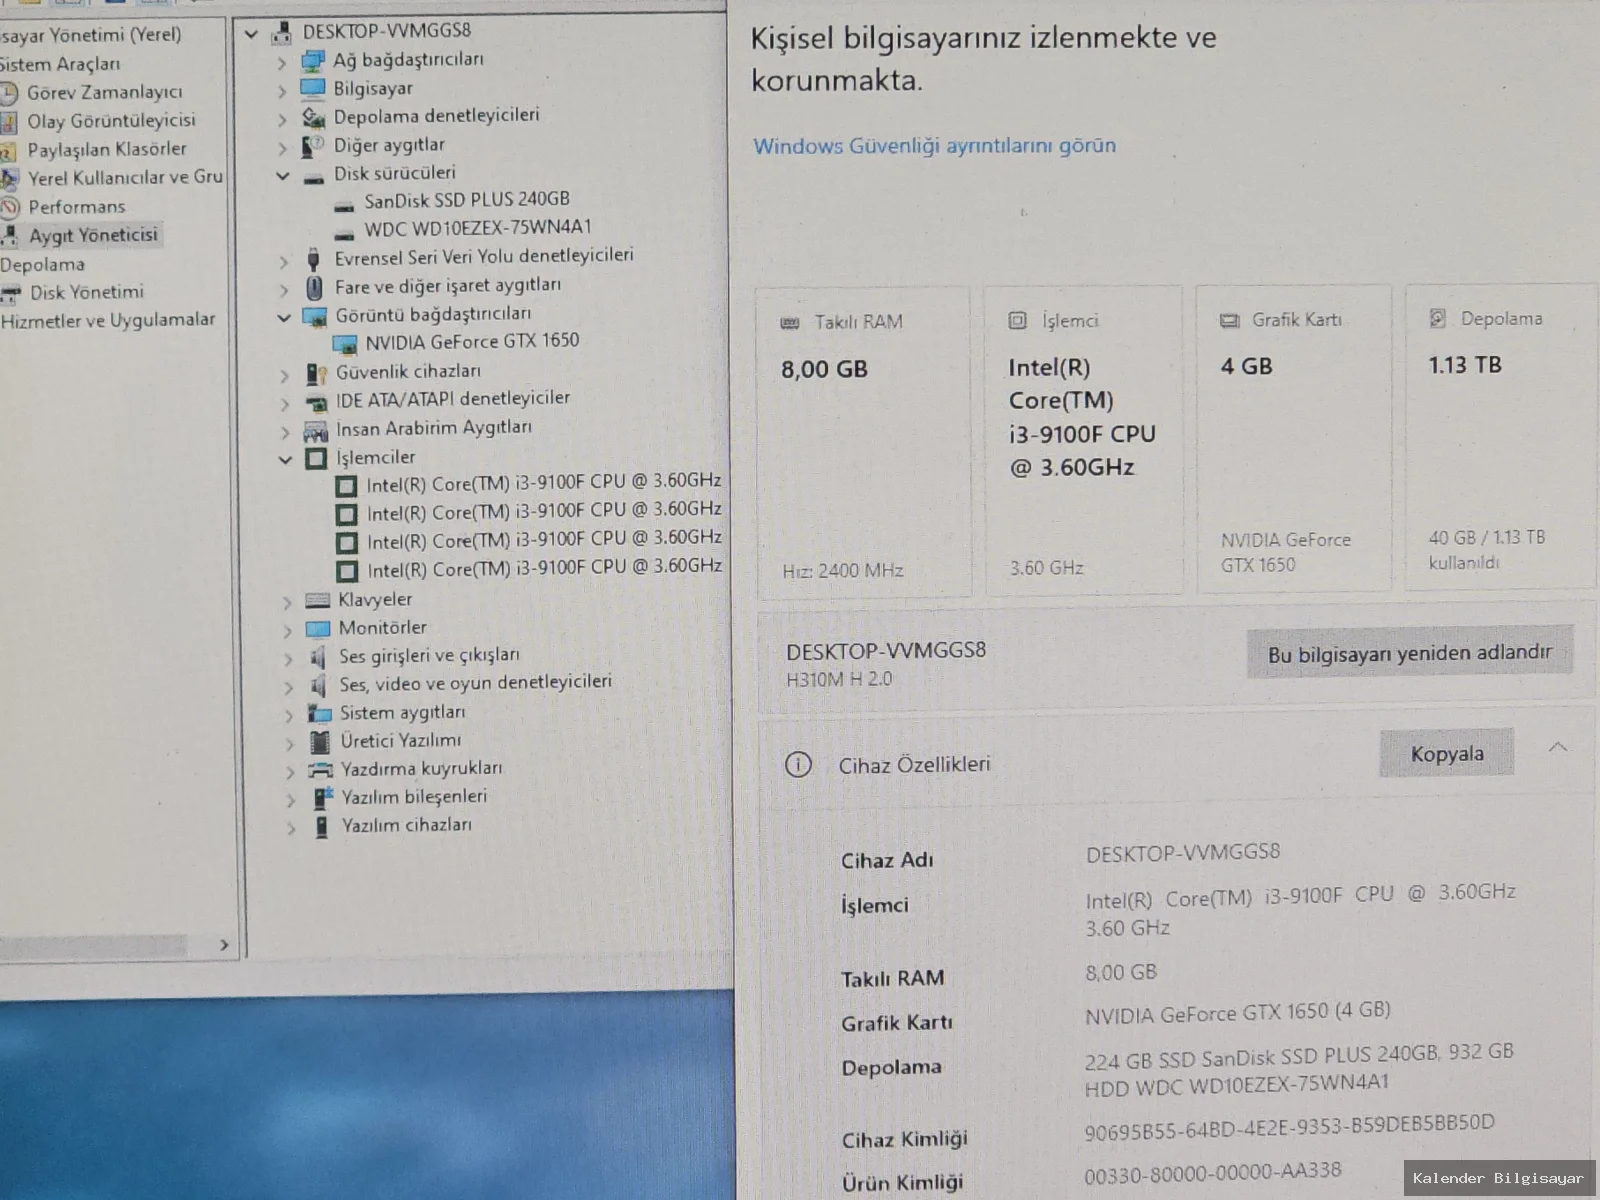Screen dimensions: 1600x1200
Task: Select the NVIDIA GeForce GTX 1650 adapter icon
Action: pos(345,344)
